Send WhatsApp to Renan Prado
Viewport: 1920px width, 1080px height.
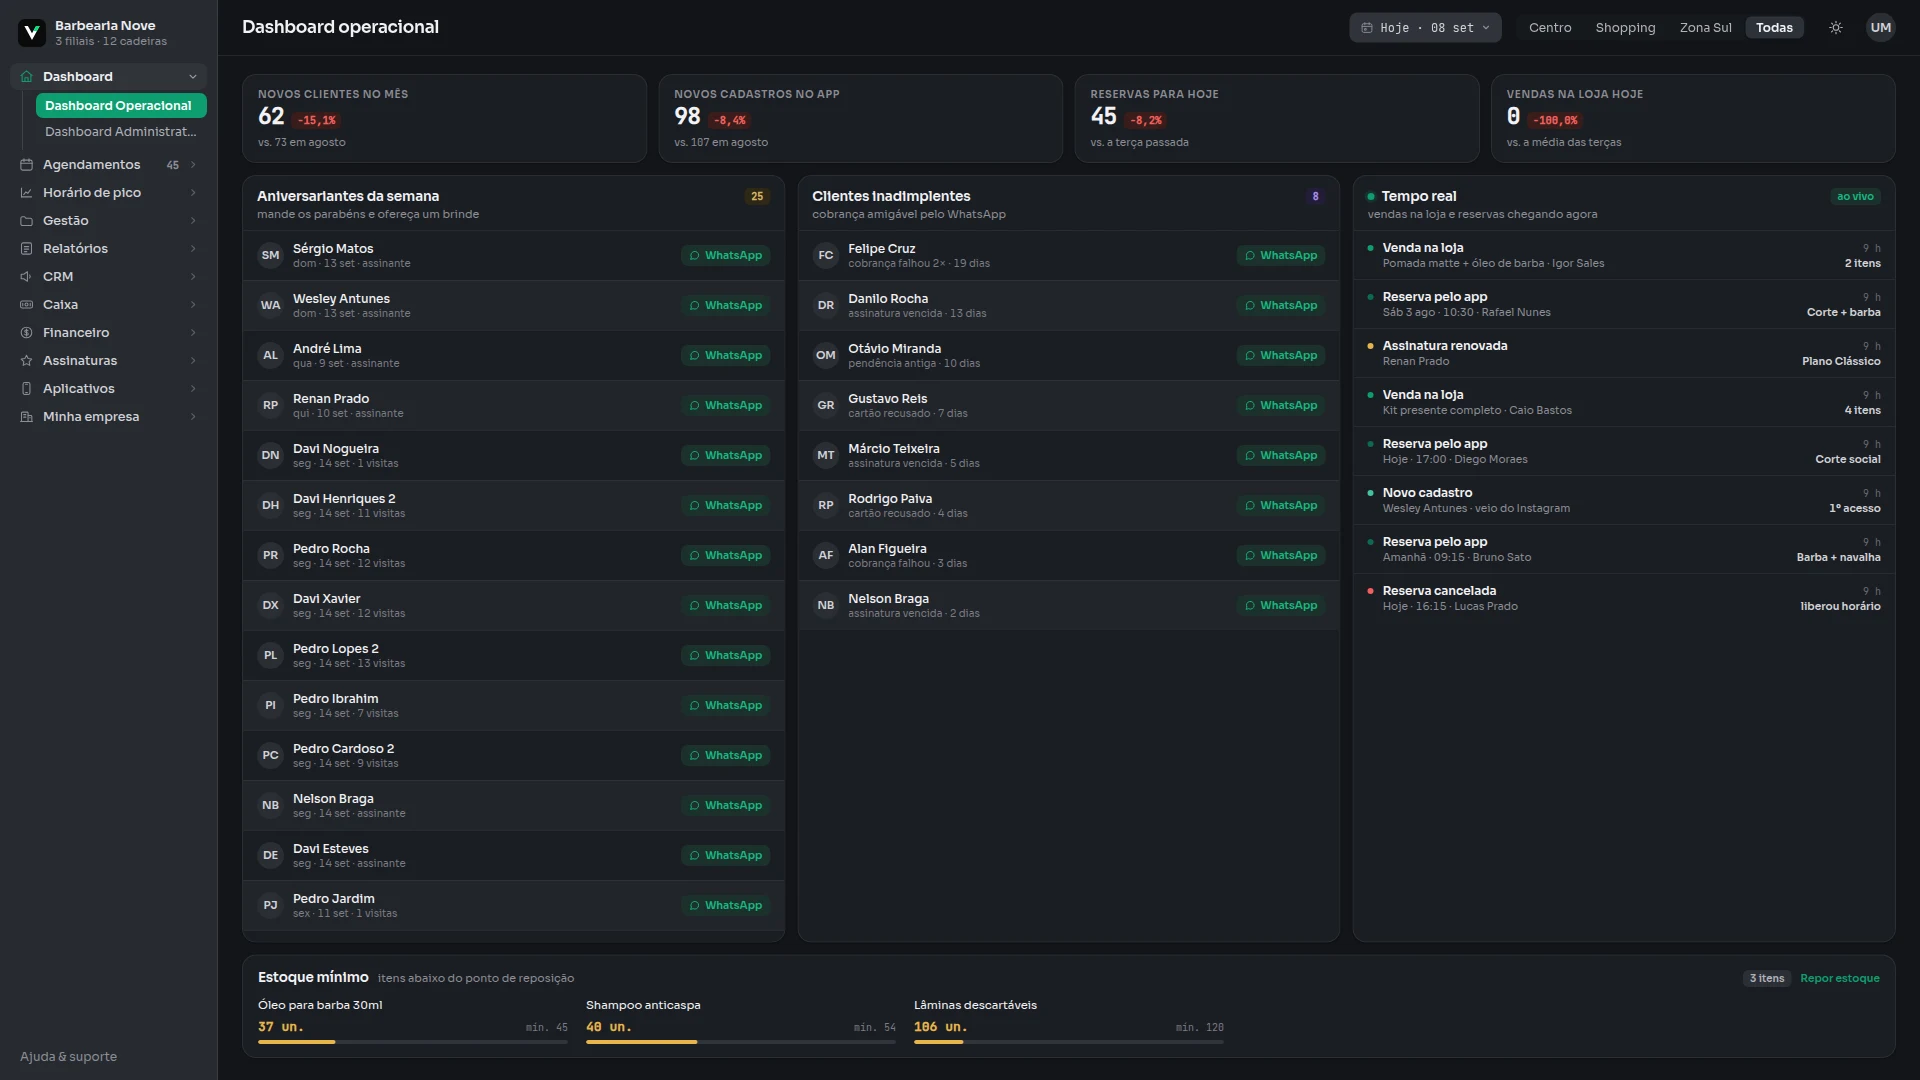[725, 406]
